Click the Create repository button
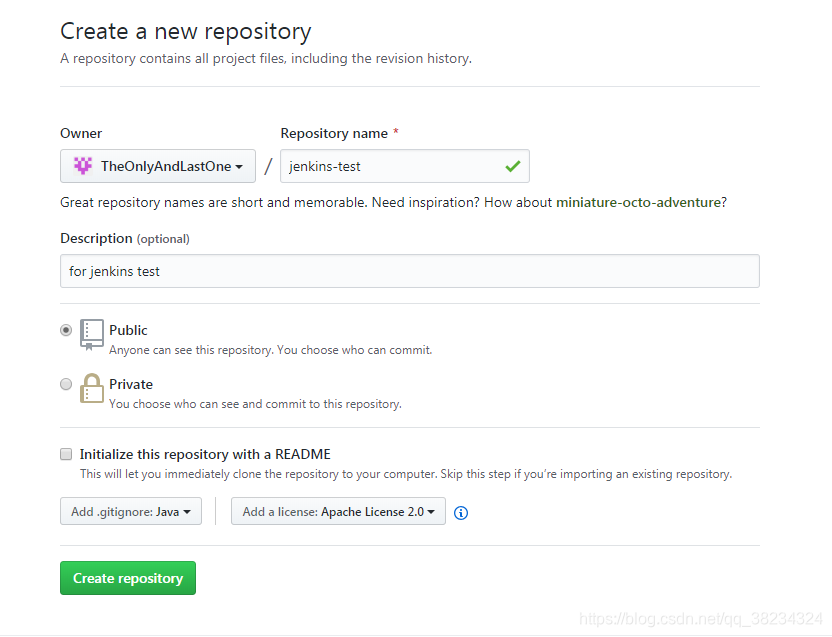 click(x=128, y=578)
